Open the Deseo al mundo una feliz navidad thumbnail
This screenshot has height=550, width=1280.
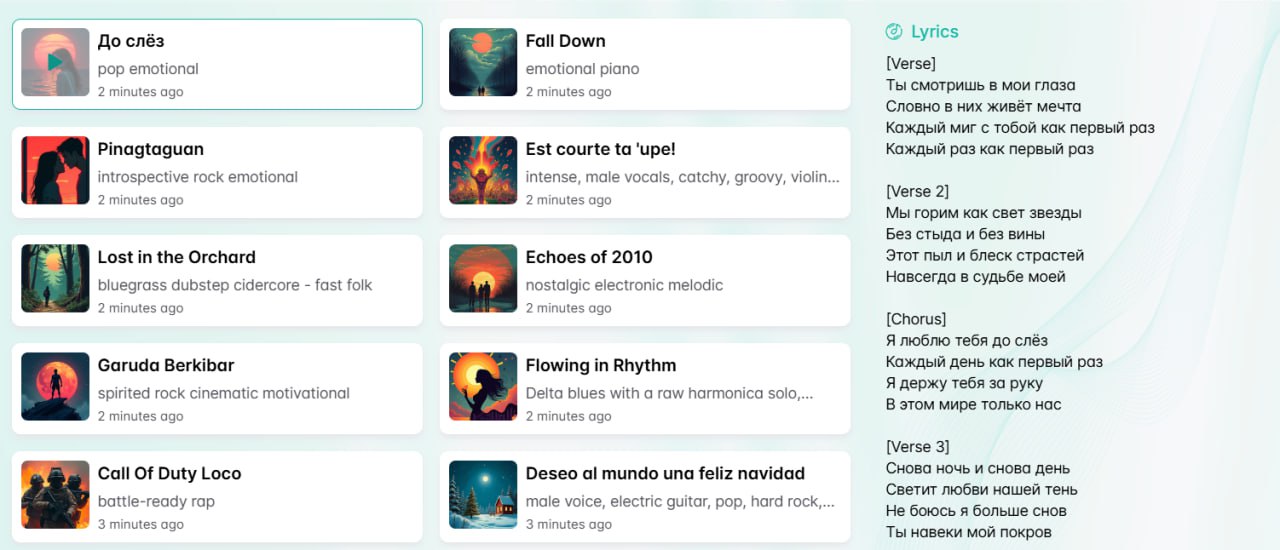click(x=483, y=494)
